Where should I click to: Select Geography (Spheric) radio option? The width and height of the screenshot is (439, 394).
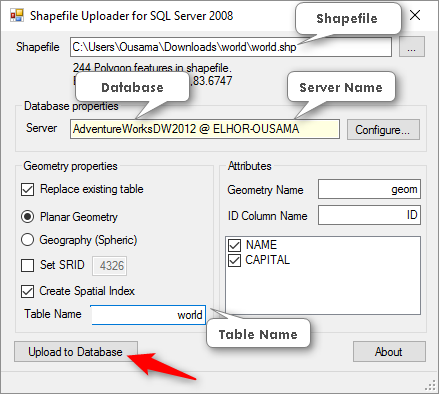27,240
